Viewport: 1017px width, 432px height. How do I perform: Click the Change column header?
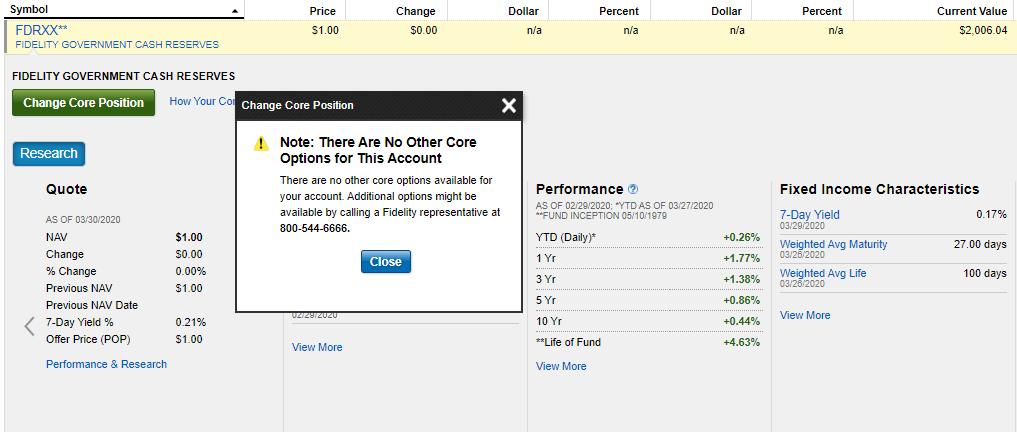415,11
